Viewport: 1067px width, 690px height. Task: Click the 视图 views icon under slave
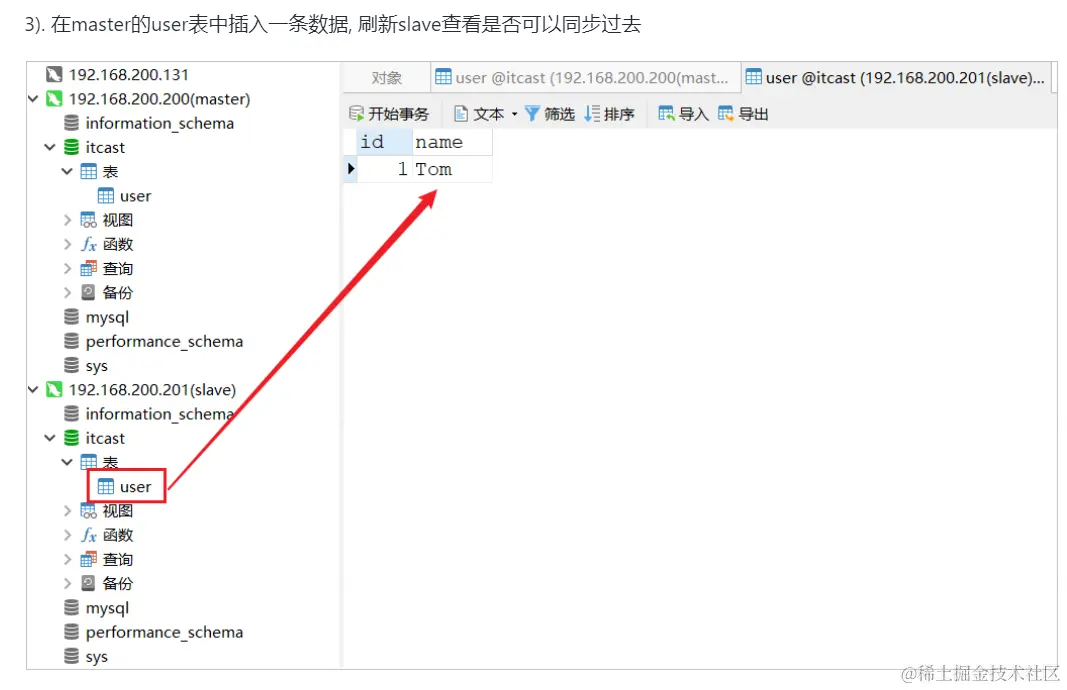point(88,511)
